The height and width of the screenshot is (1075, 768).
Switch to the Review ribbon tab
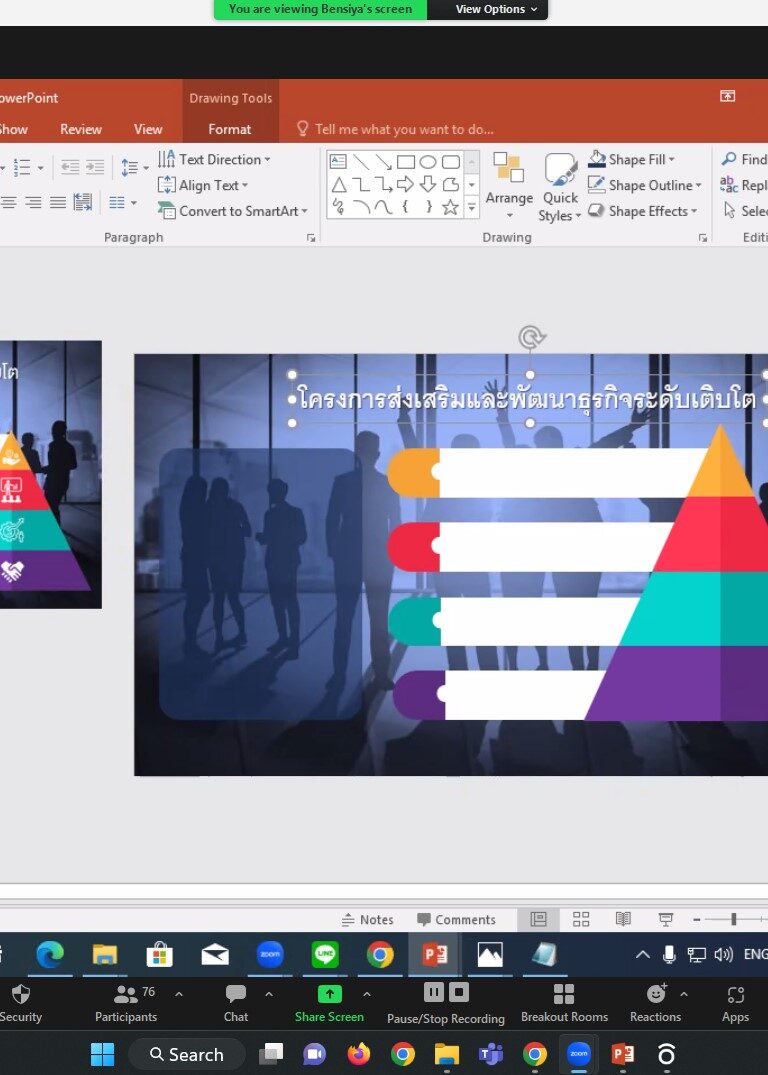click(x=81, y=129)
